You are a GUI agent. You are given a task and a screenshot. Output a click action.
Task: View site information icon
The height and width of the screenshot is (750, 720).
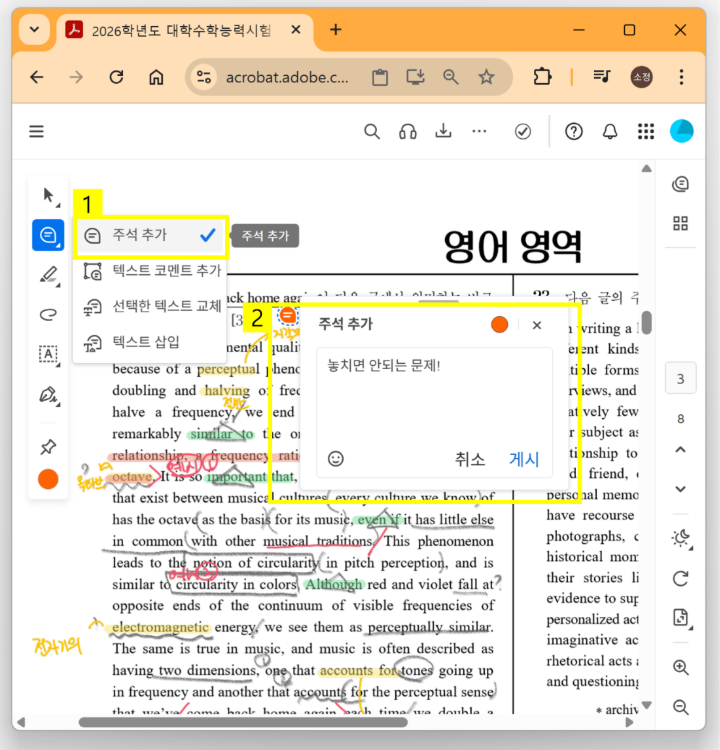[x=204, y=77]
